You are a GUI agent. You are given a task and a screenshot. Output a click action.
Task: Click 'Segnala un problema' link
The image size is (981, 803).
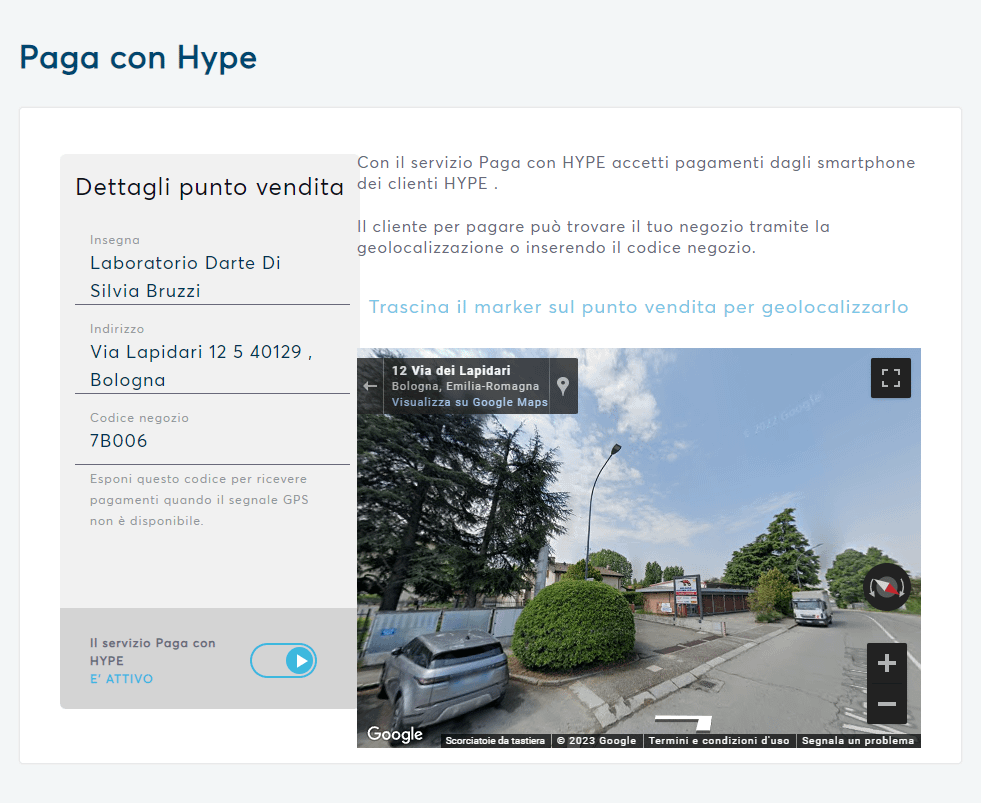(858, 740)
